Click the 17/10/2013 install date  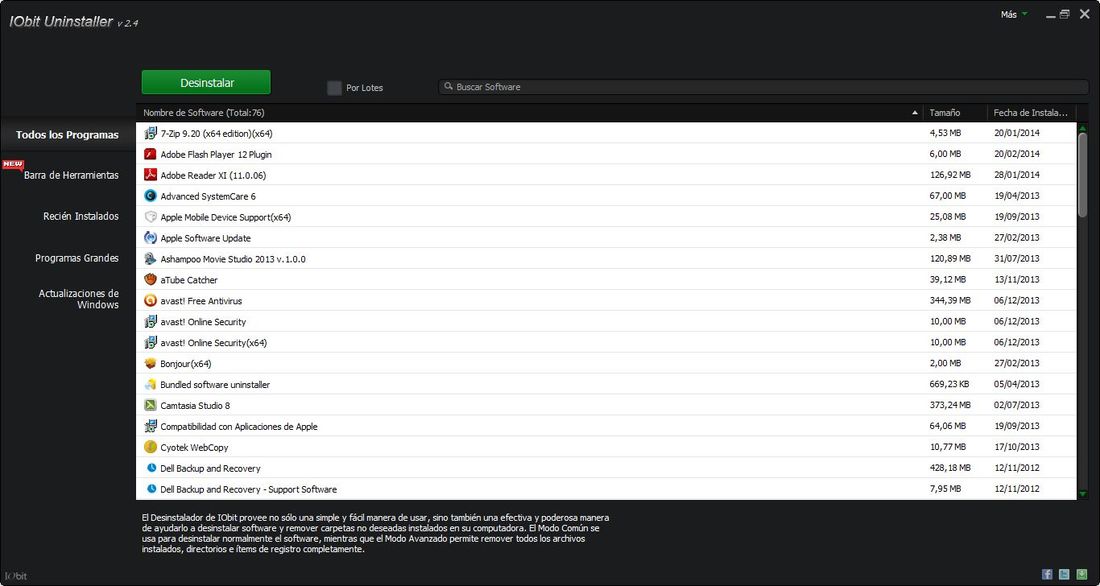1017,447
